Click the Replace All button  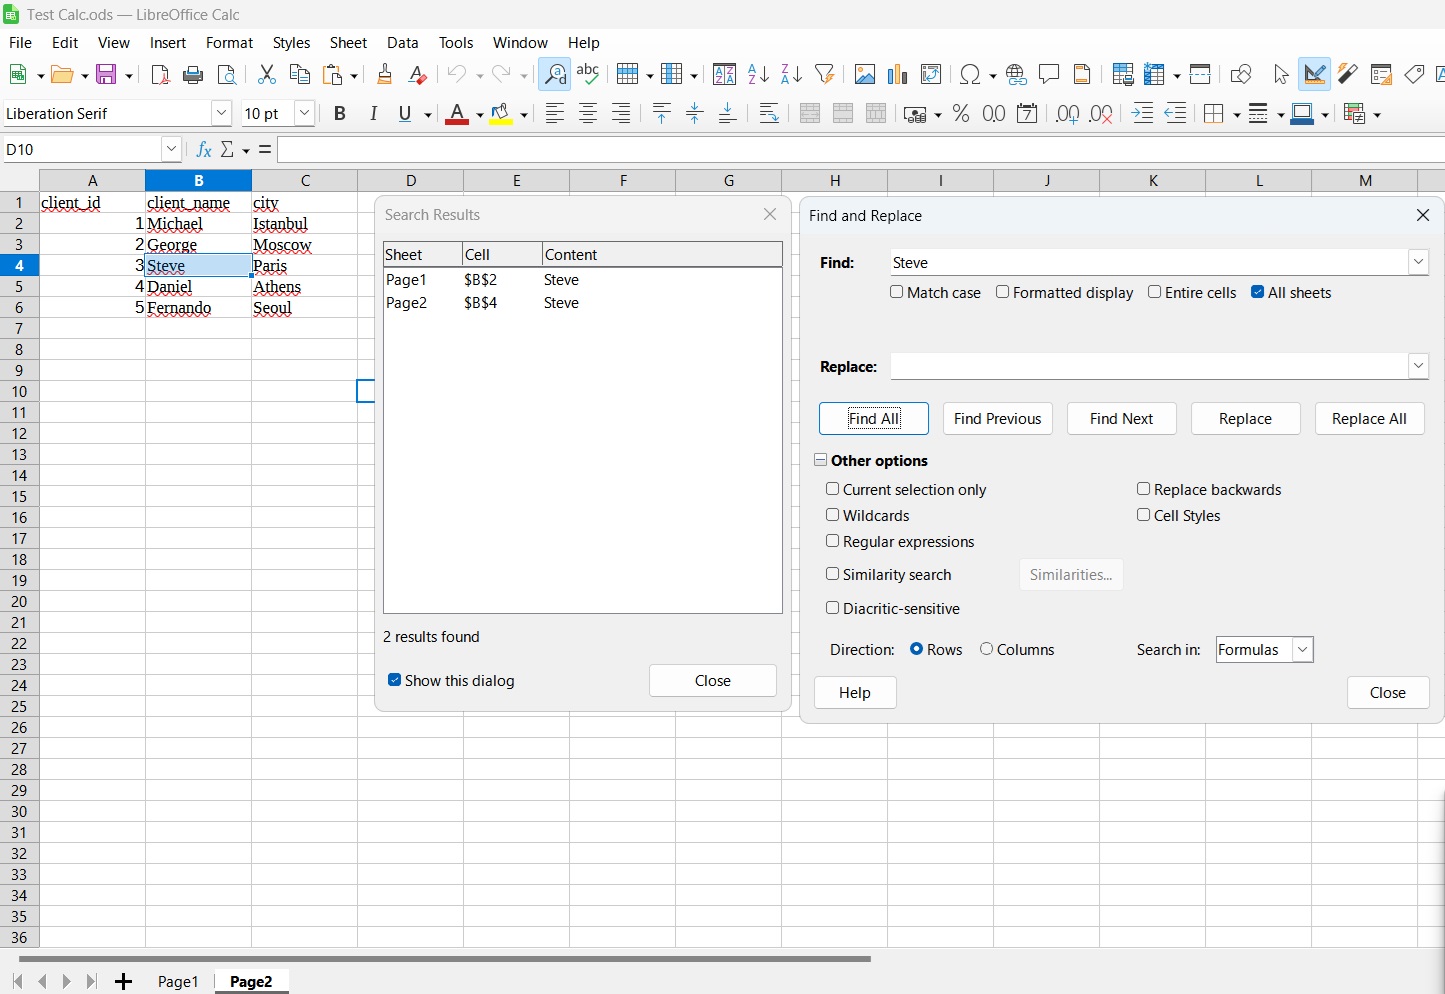[x=1369, y=419]
